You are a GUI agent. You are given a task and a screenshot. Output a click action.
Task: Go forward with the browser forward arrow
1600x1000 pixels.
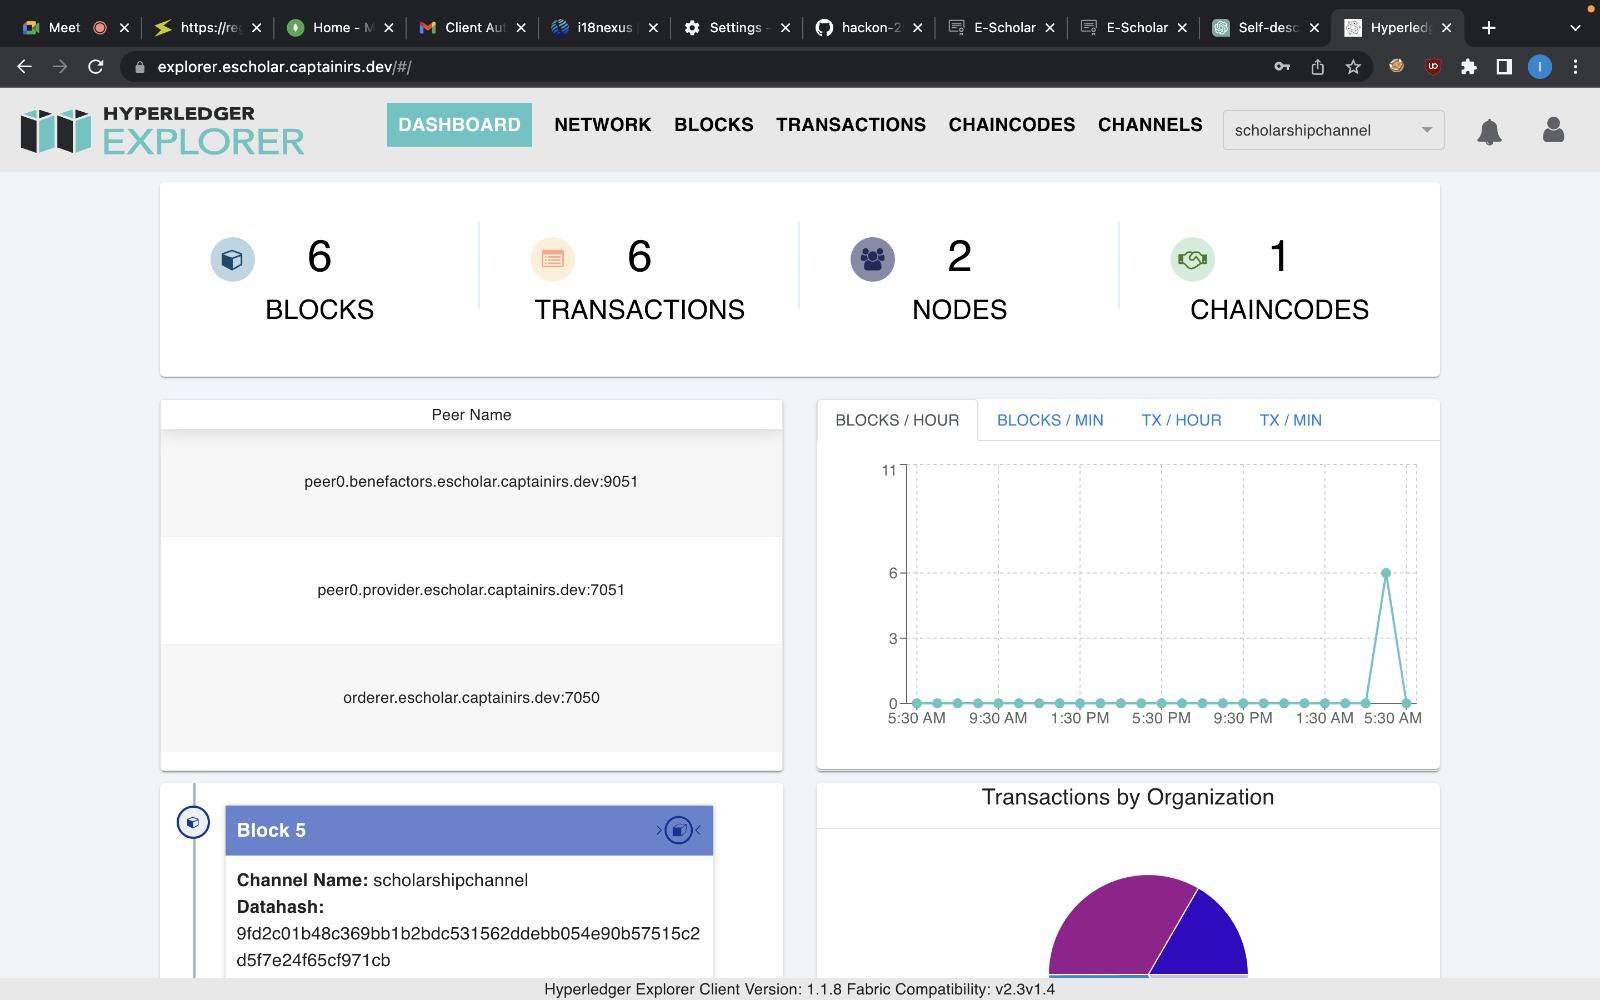tap(60, 67)
